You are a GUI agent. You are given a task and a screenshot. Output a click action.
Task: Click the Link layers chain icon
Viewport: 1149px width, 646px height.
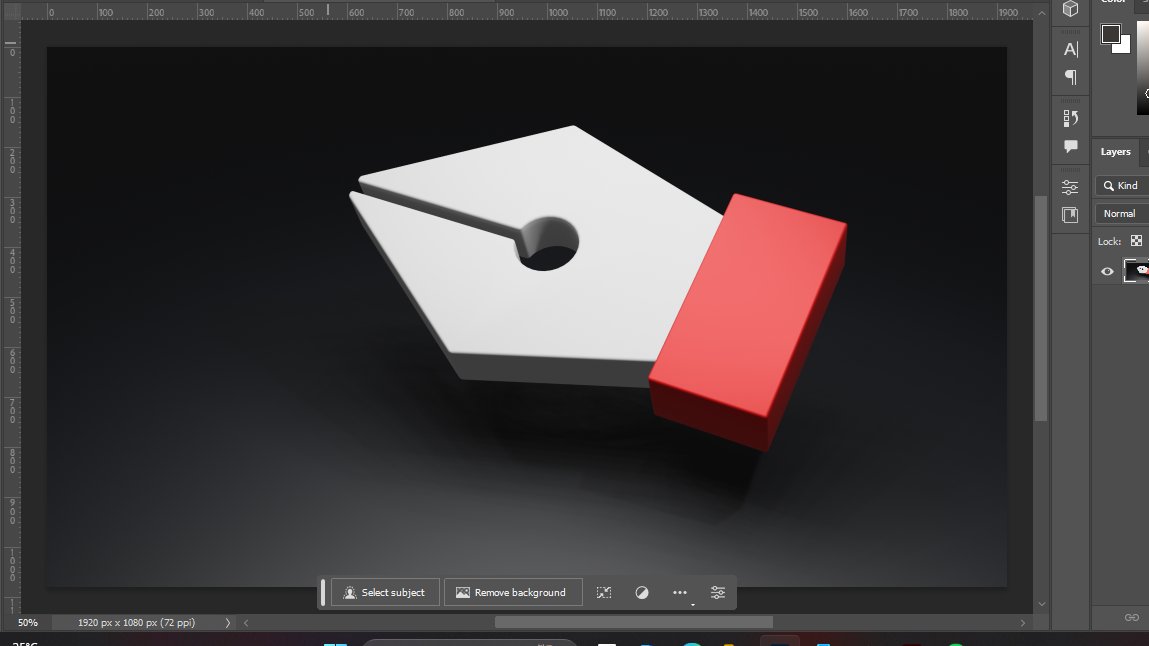point(1131,617)
